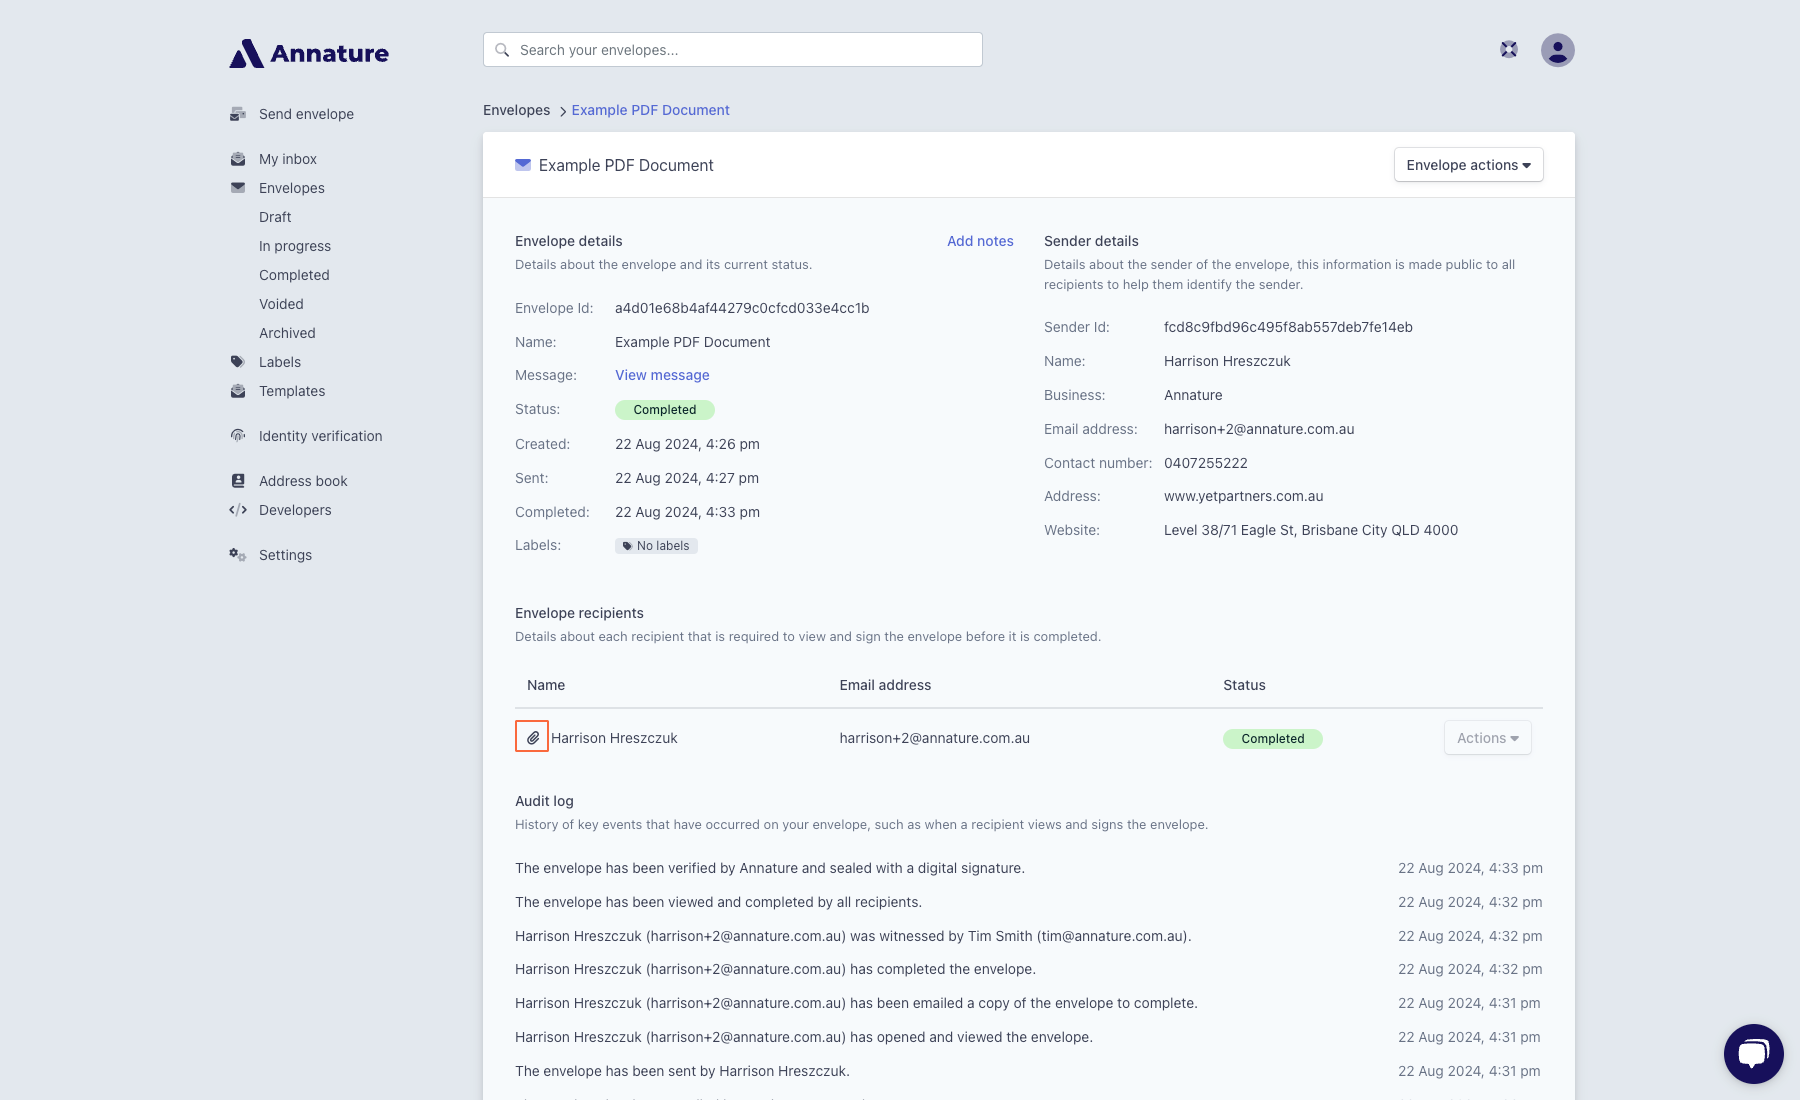Screen dimensions: 1800x1100
Task: Click the Add notes link
Action: 980,241
